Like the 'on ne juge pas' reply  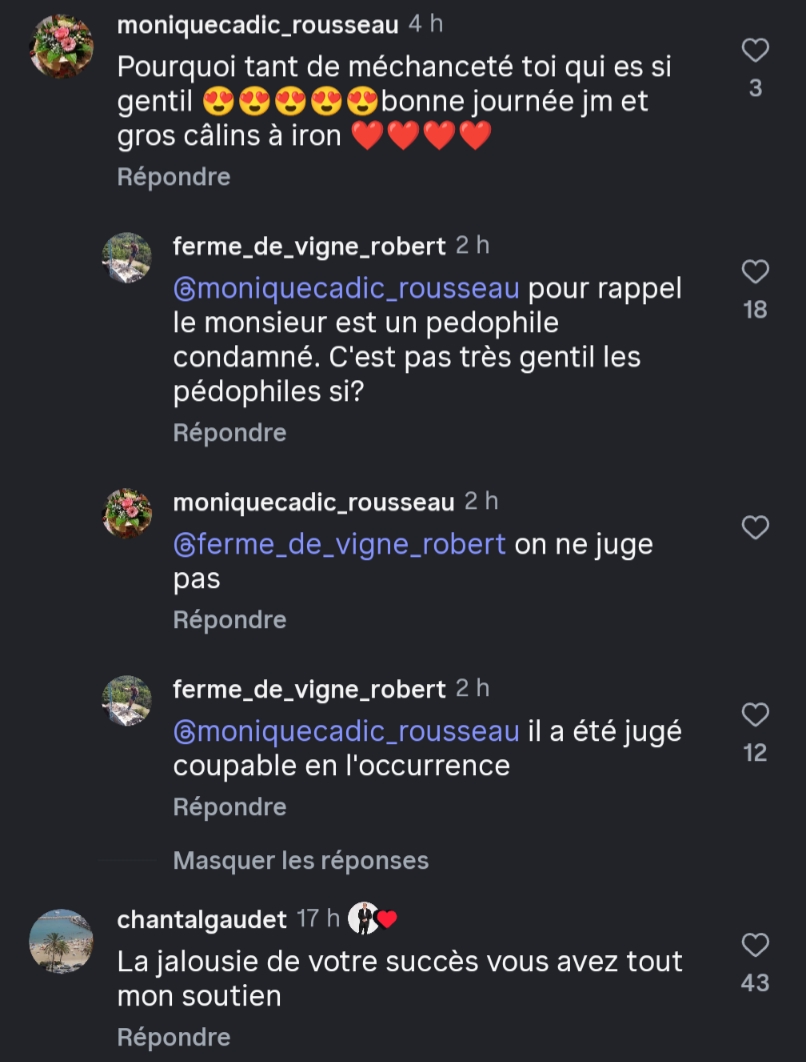click(755, 527)
